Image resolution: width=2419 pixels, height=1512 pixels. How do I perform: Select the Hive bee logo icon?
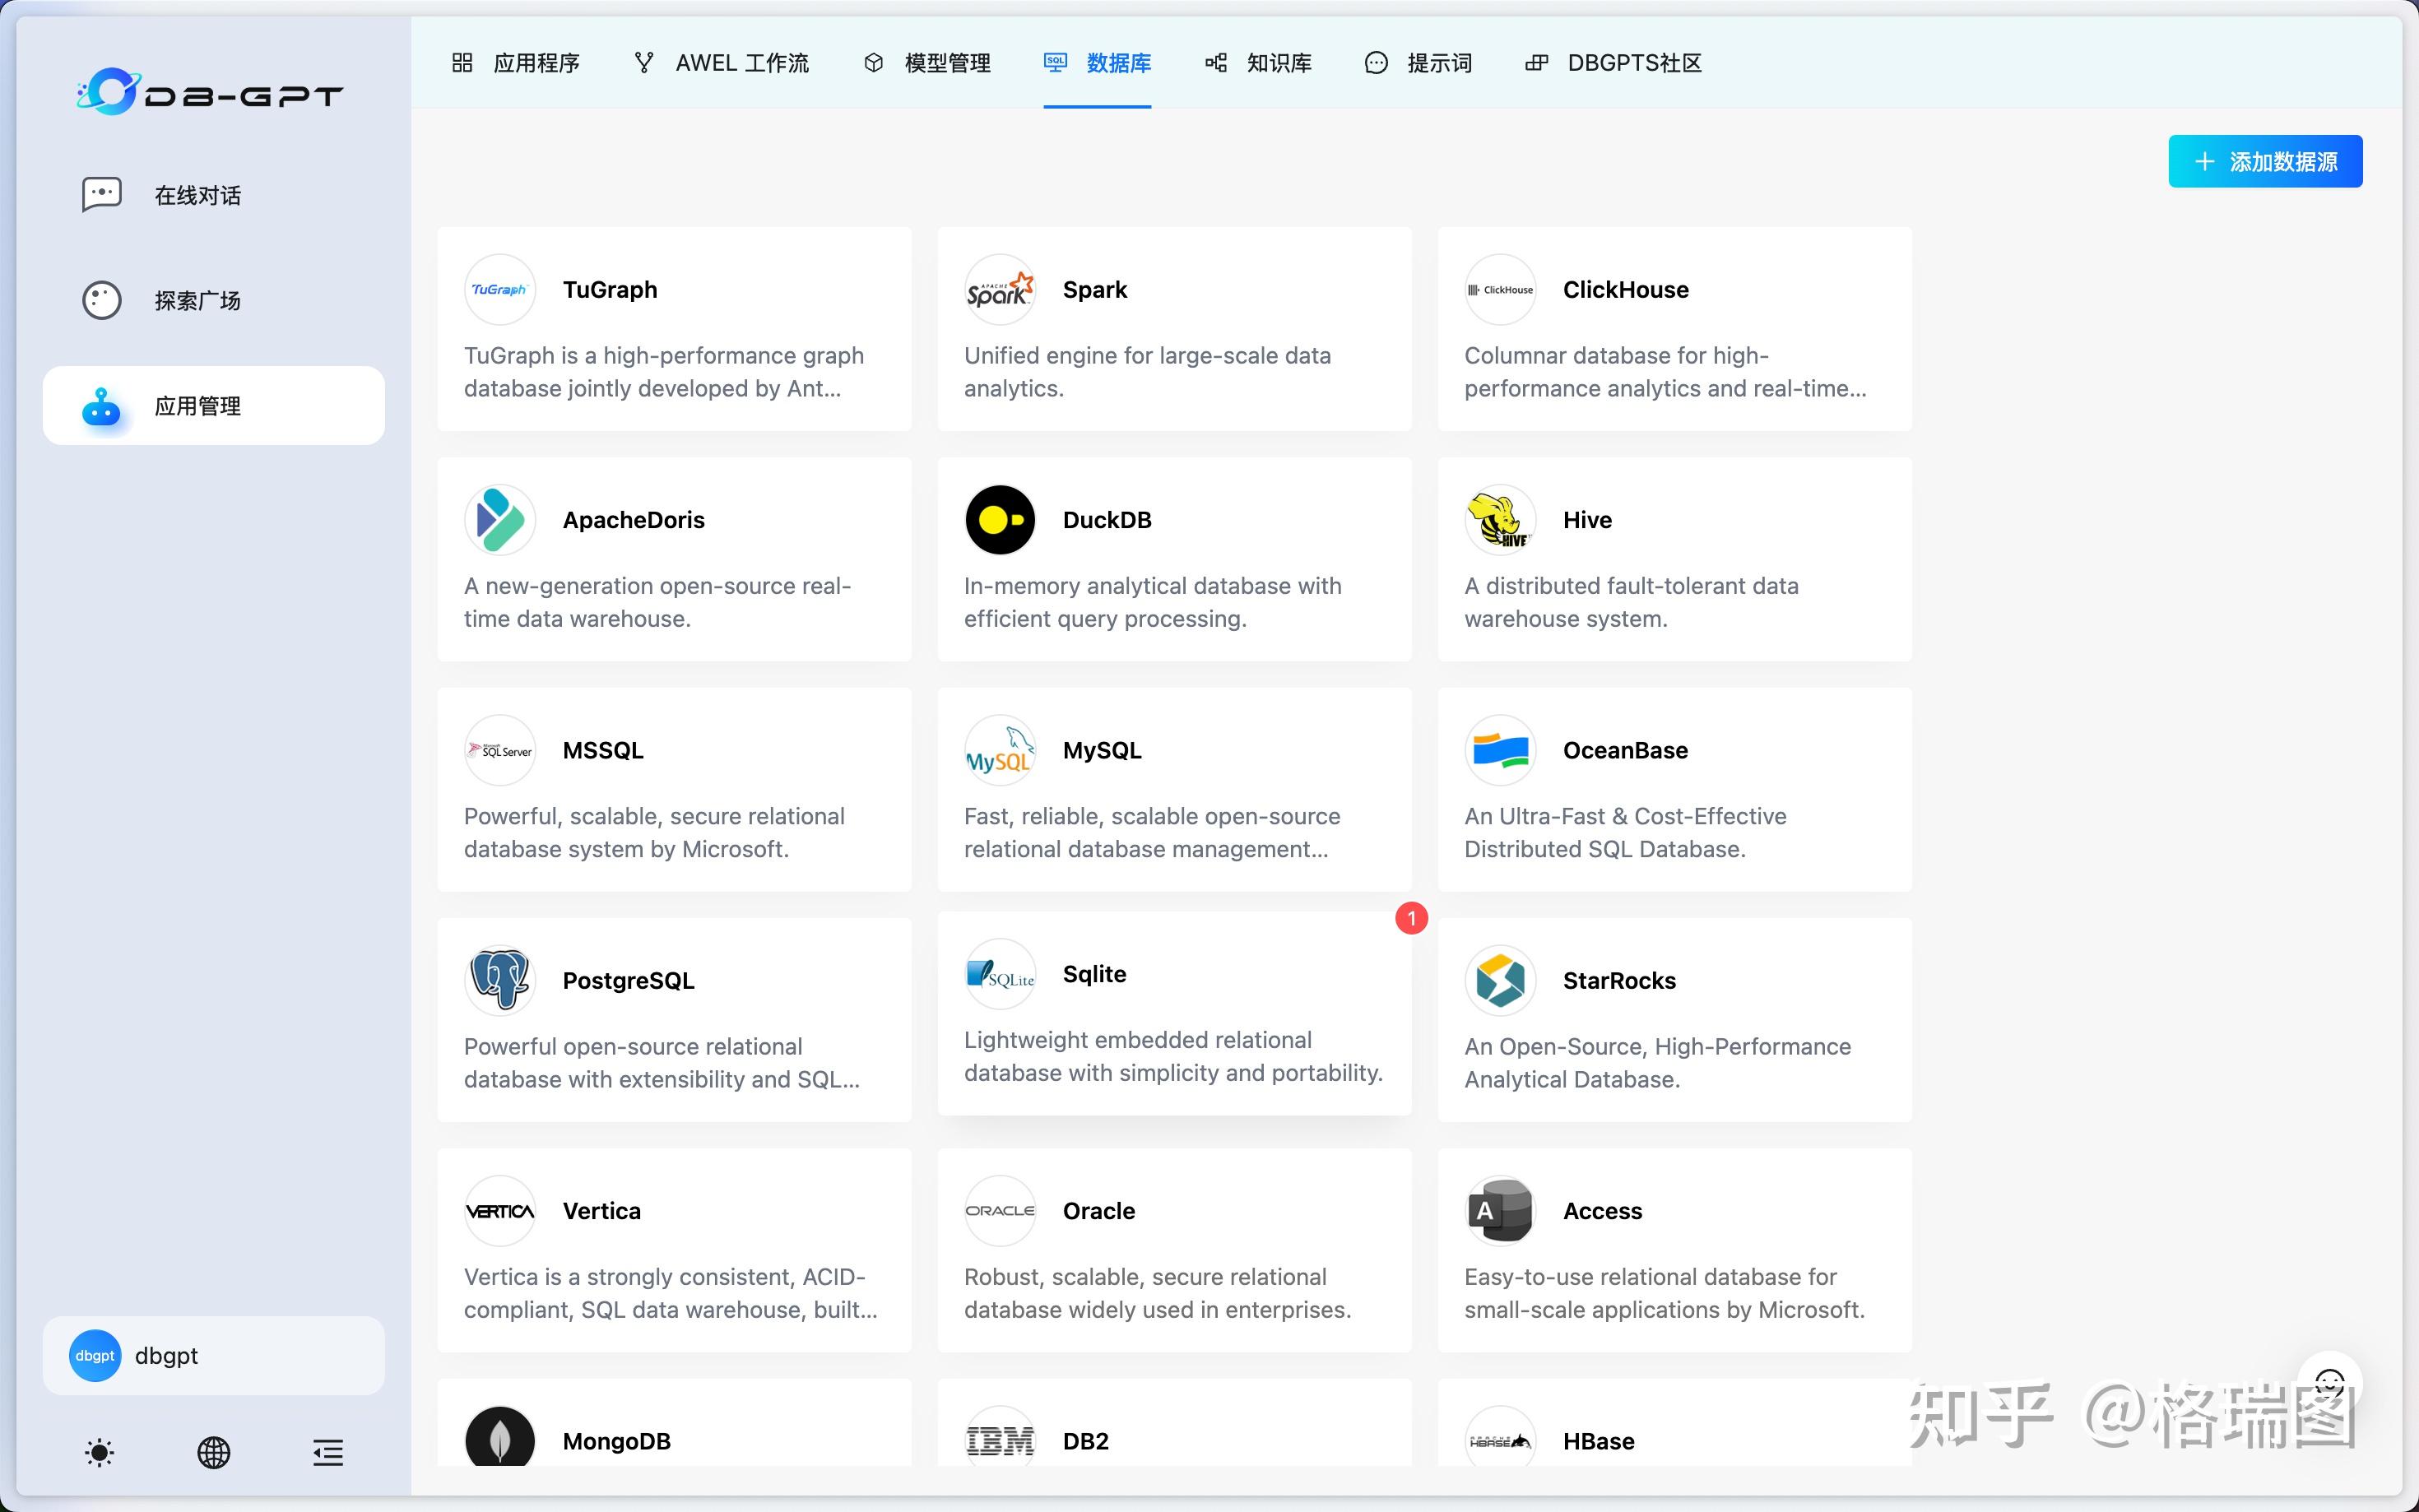1499,520
